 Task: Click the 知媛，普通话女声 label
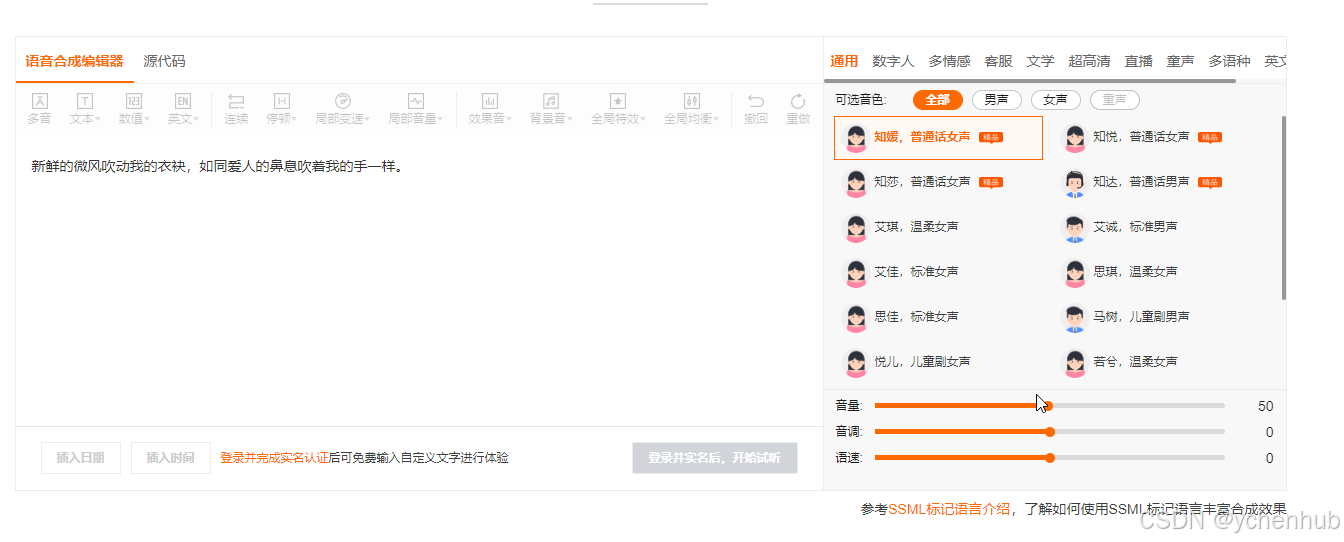[922, 137]
